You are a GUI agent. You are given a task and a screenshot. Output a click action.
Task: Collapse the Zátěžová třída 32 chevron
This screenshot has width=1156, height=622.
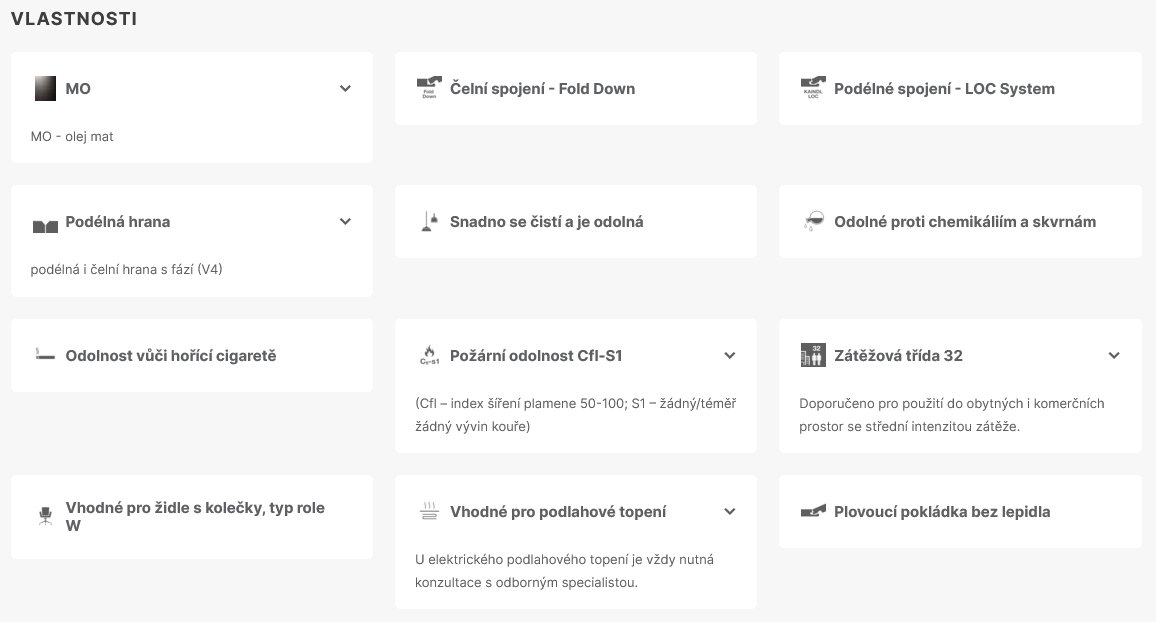pyautogui.click(x=1114, y=356)
